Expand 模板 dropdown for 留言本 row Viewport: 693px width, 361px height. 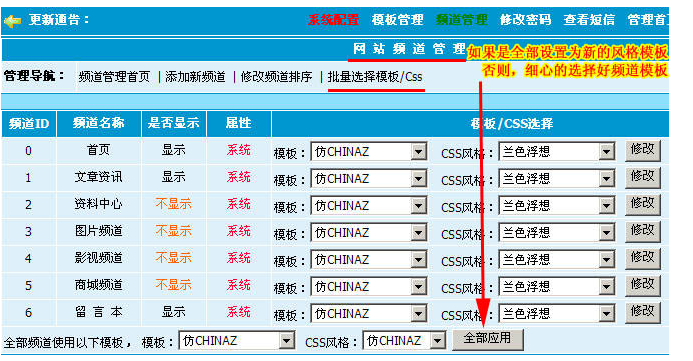[369, 313]
